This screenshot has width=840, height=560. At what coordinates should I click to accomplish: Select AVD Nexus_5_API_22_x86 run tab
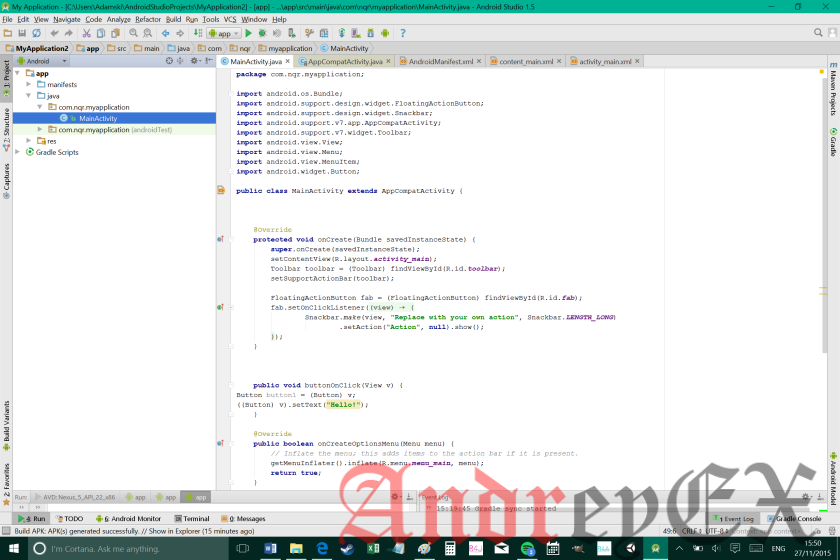75,497
